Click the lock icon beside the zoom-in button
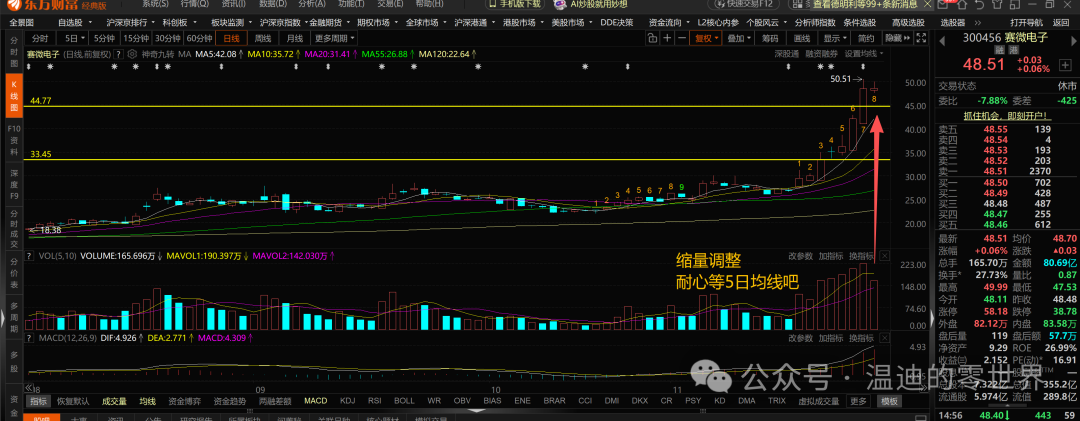Image resolution: width=1080 pixels, height=421 pixels. (652, 38)
